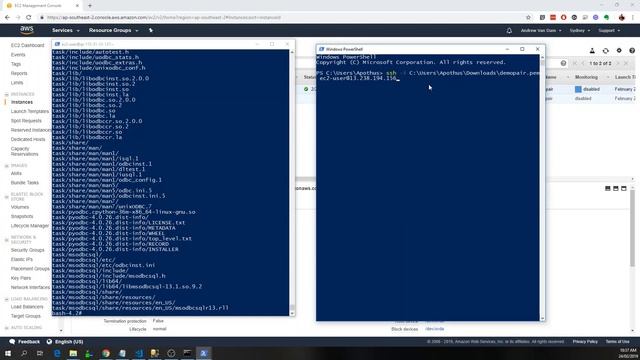Select the last detail pane layout icon
The width and height of the screenshot is (640, 360).
coord(623,188)
